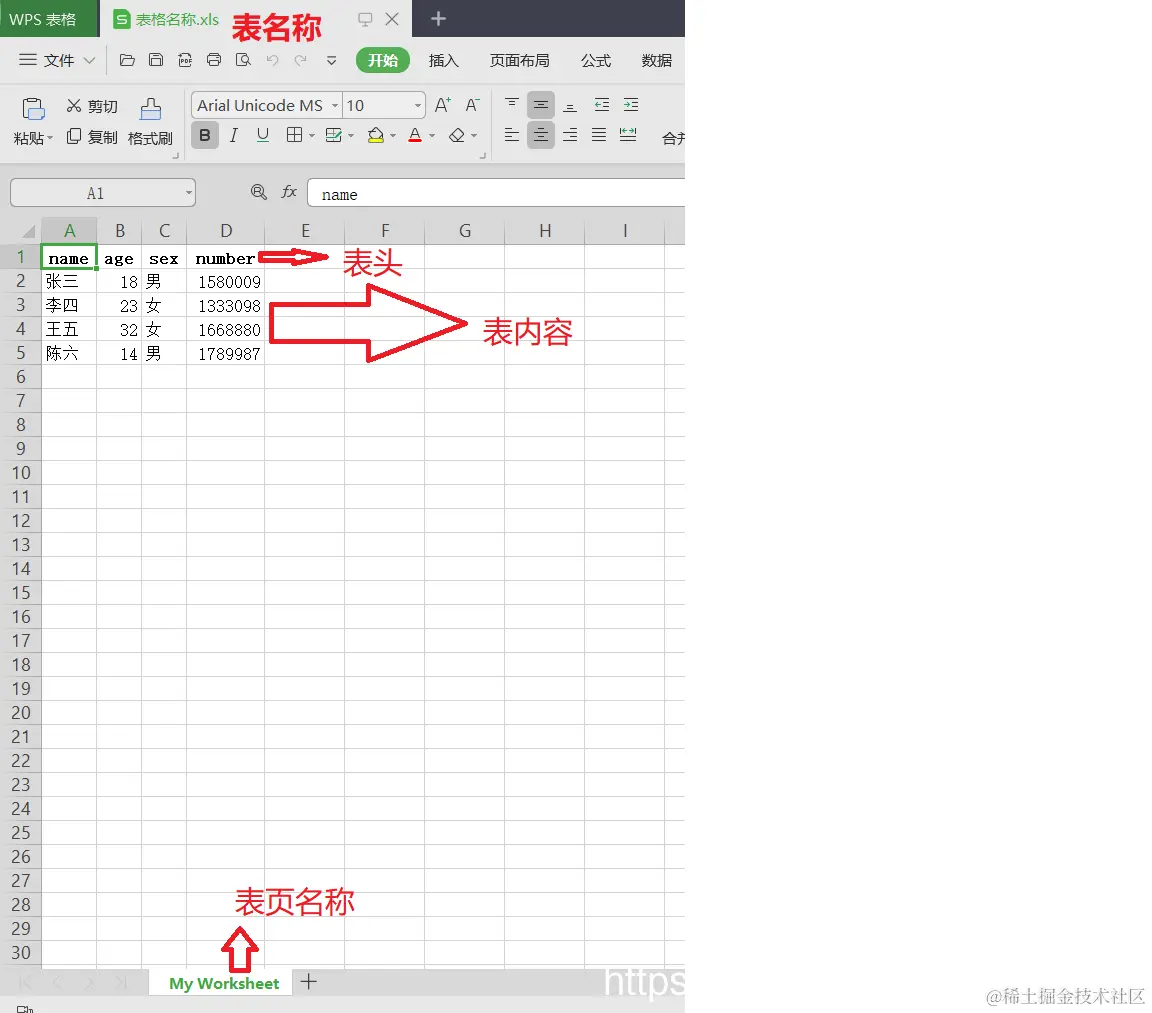Toggle Bold formatting
Screen dimensions: 1152x1013
[205, 135]
